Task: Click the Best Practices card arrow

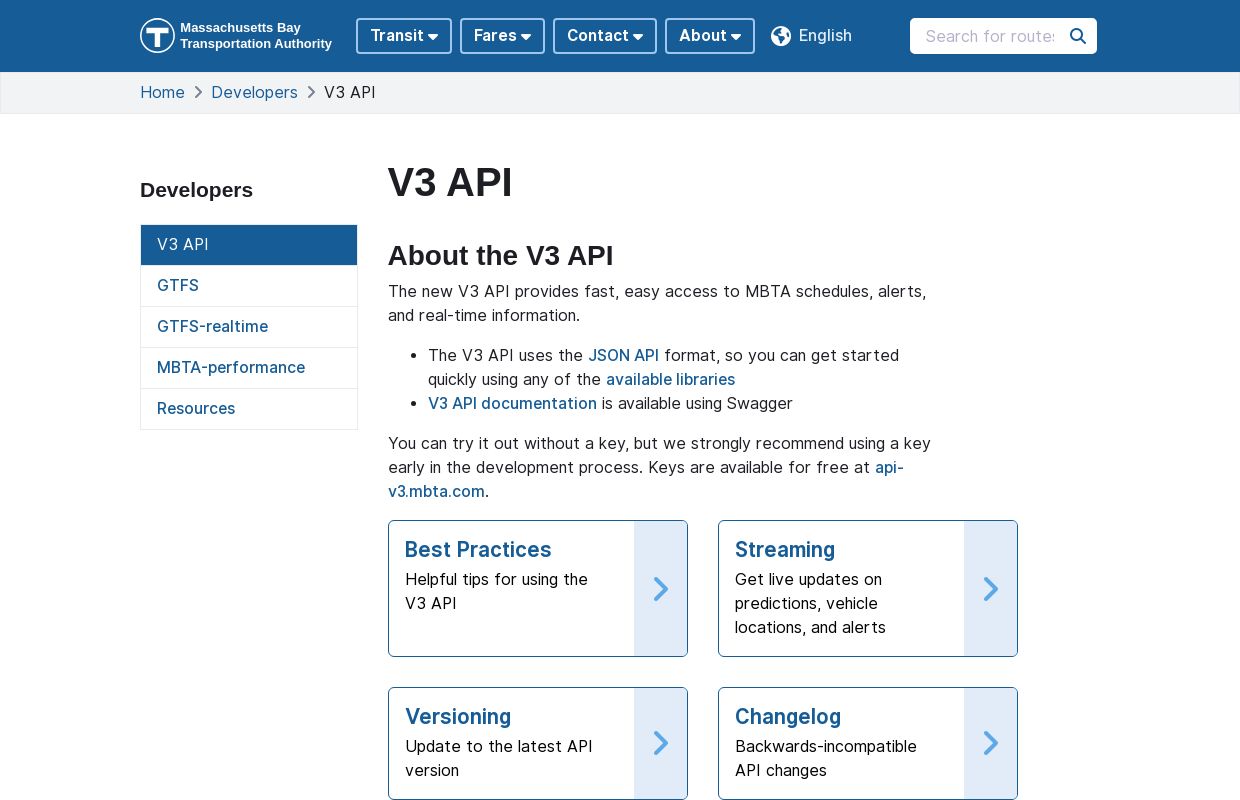Action: coord(661,589)
